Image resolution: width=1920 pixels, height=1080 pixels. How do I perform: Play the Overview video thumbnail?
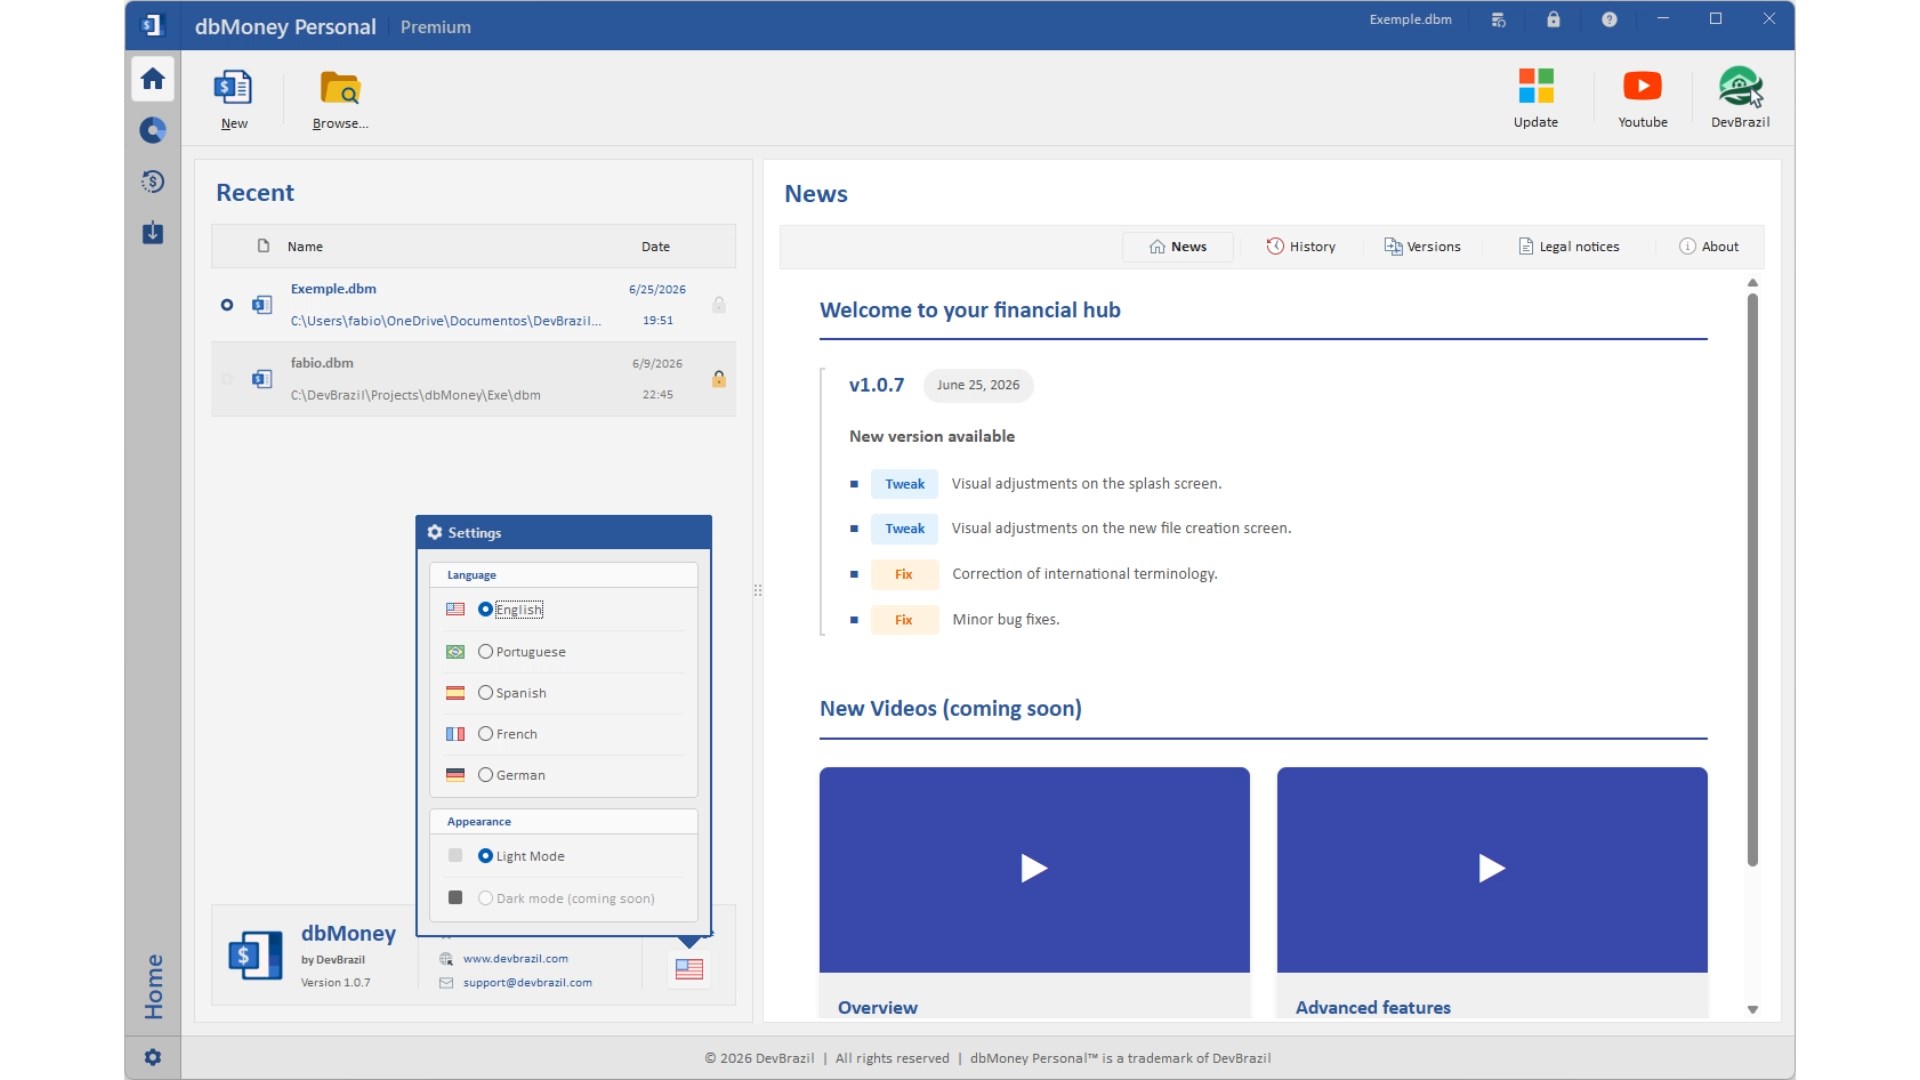click(1034, 869)
